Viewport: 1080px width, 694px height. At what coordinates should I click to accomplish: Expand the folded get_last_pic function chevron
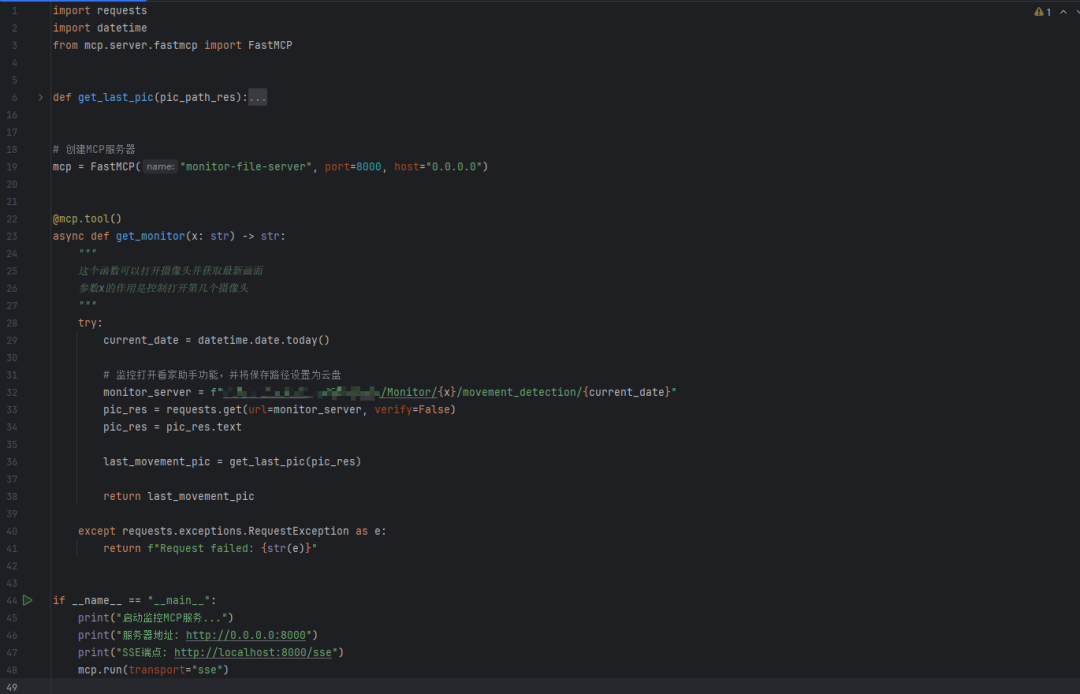(x=40, y=98)
